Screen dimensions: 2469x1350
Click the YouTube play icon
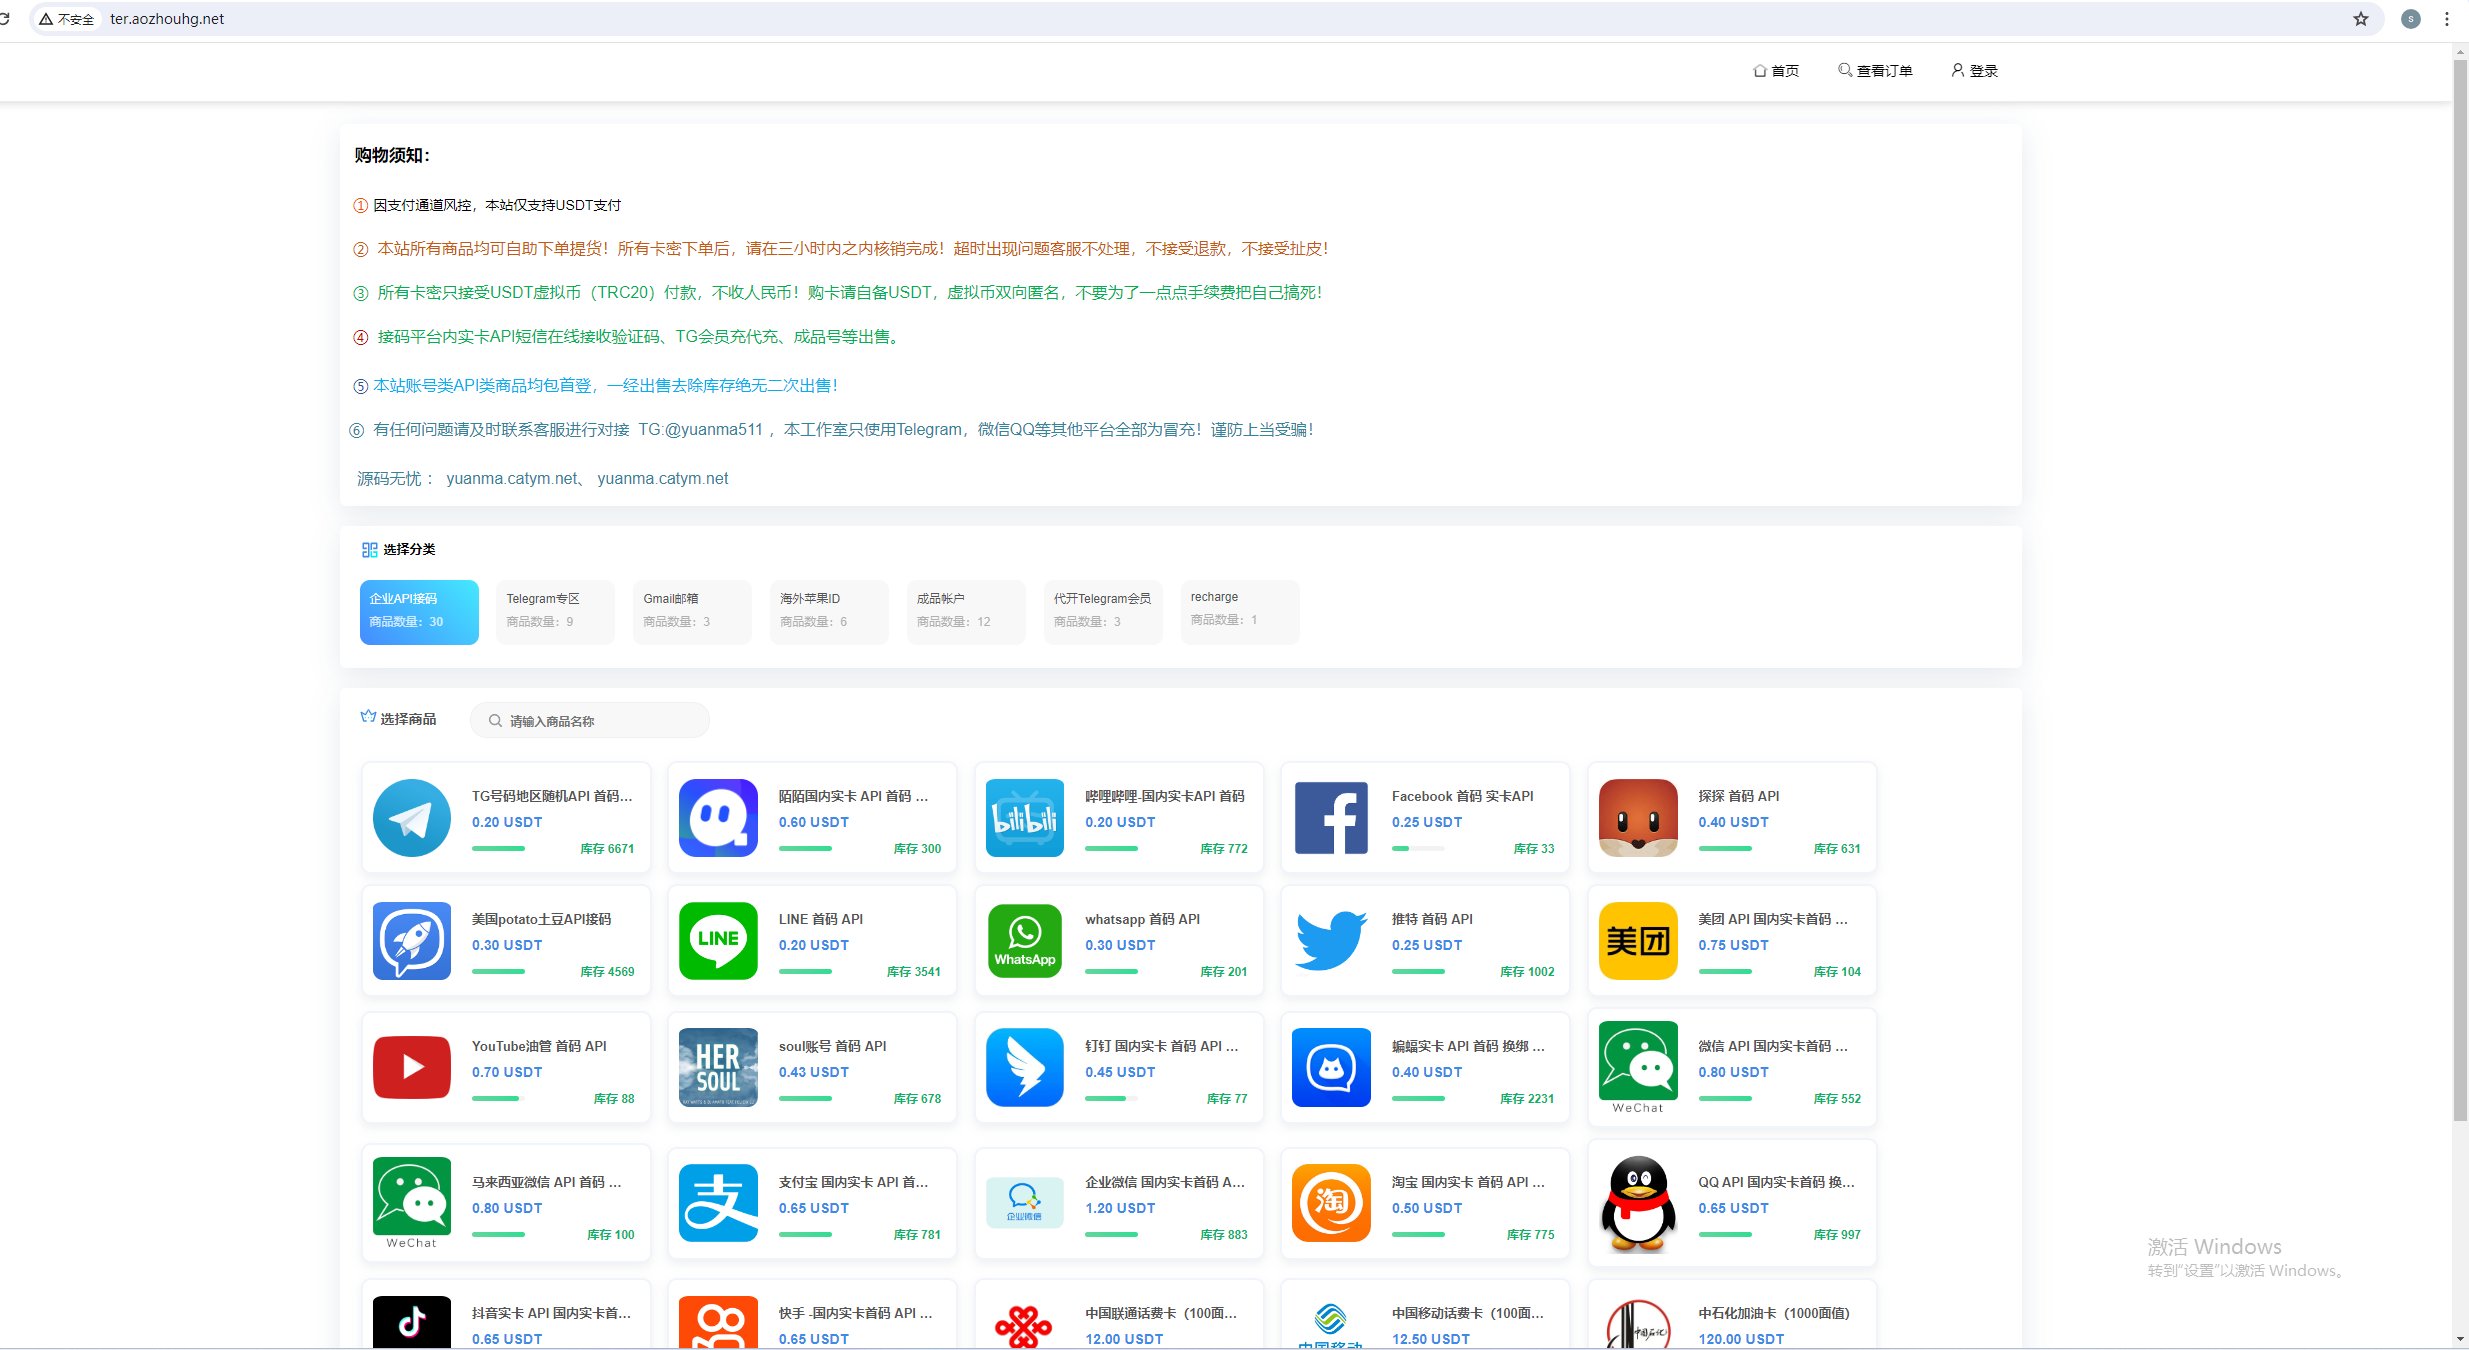point(411,1067)
